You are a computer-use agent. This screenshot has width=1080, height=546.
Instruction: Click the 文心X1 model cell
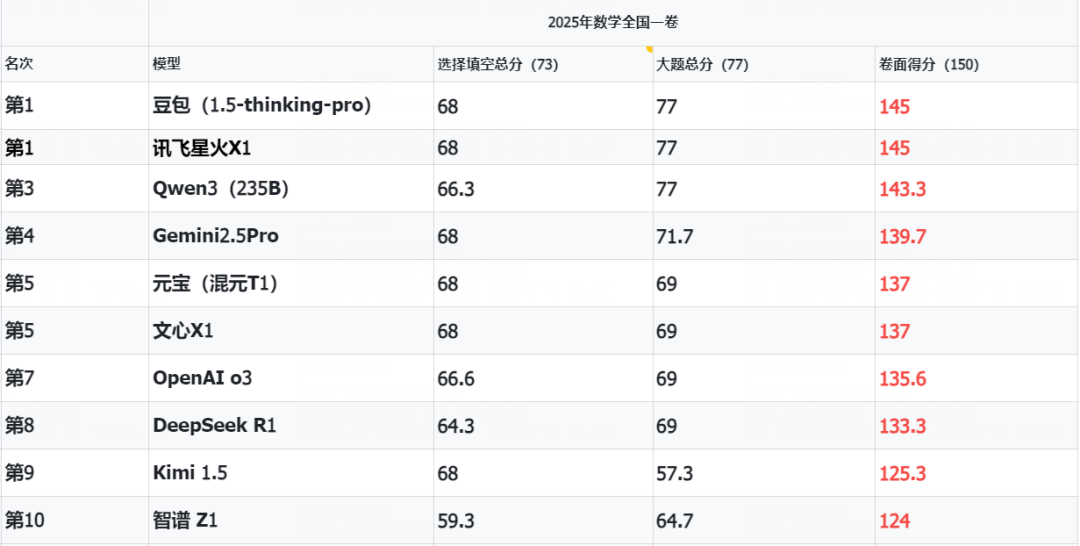(291, 331)
